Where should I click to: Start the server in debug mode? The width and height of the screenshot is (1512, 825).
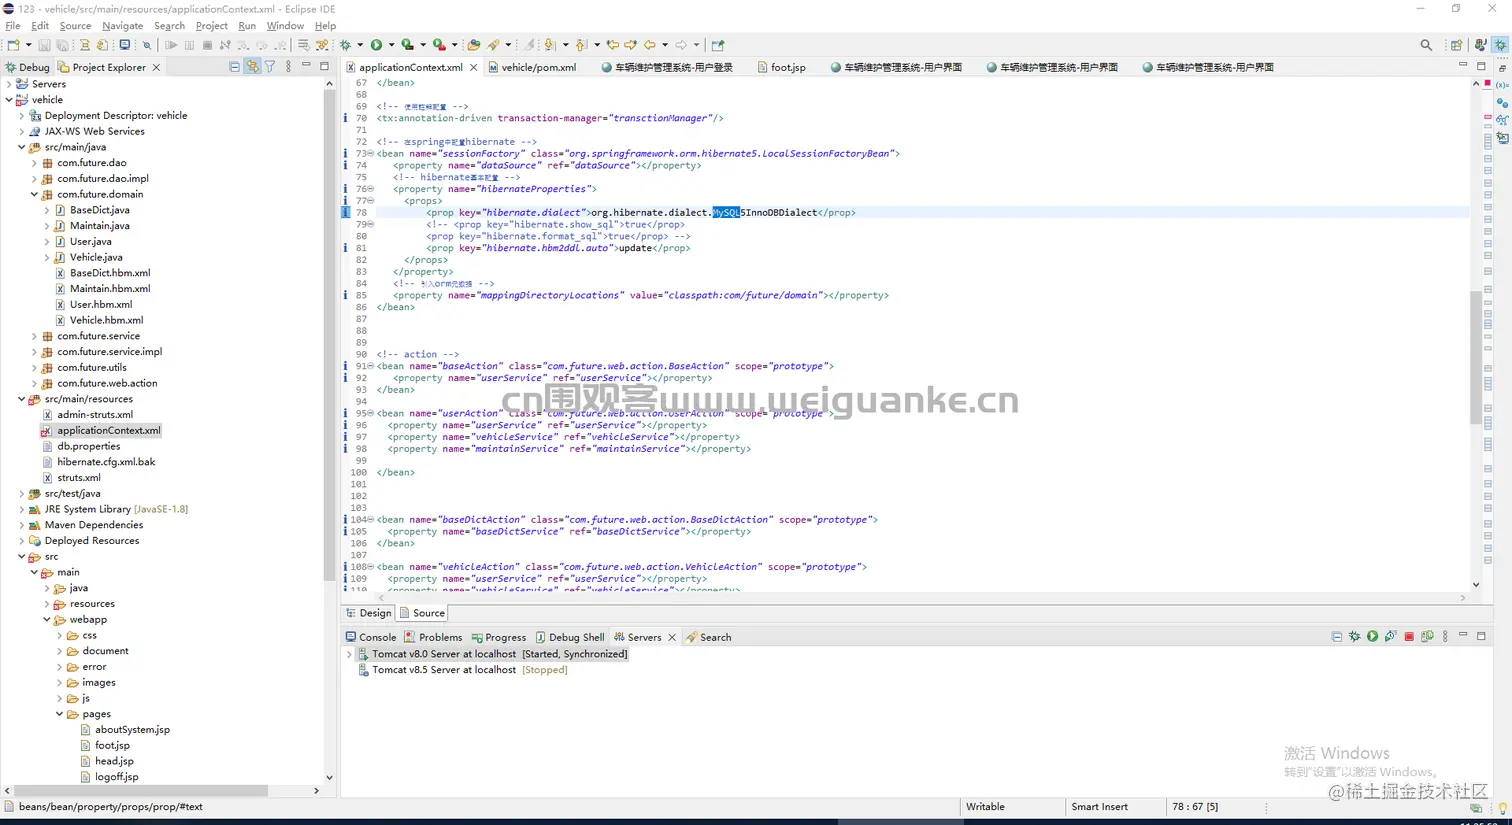1354,637
